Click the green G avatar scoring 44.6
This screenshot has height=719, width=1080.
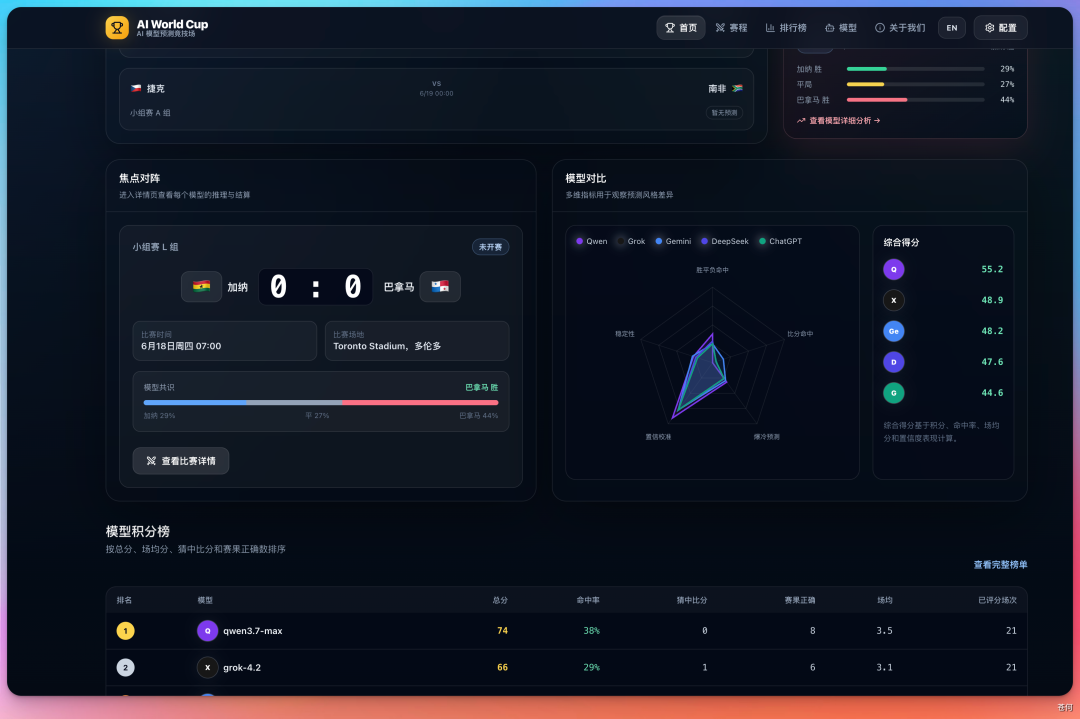pyautogui.click(x=893, y=393)
